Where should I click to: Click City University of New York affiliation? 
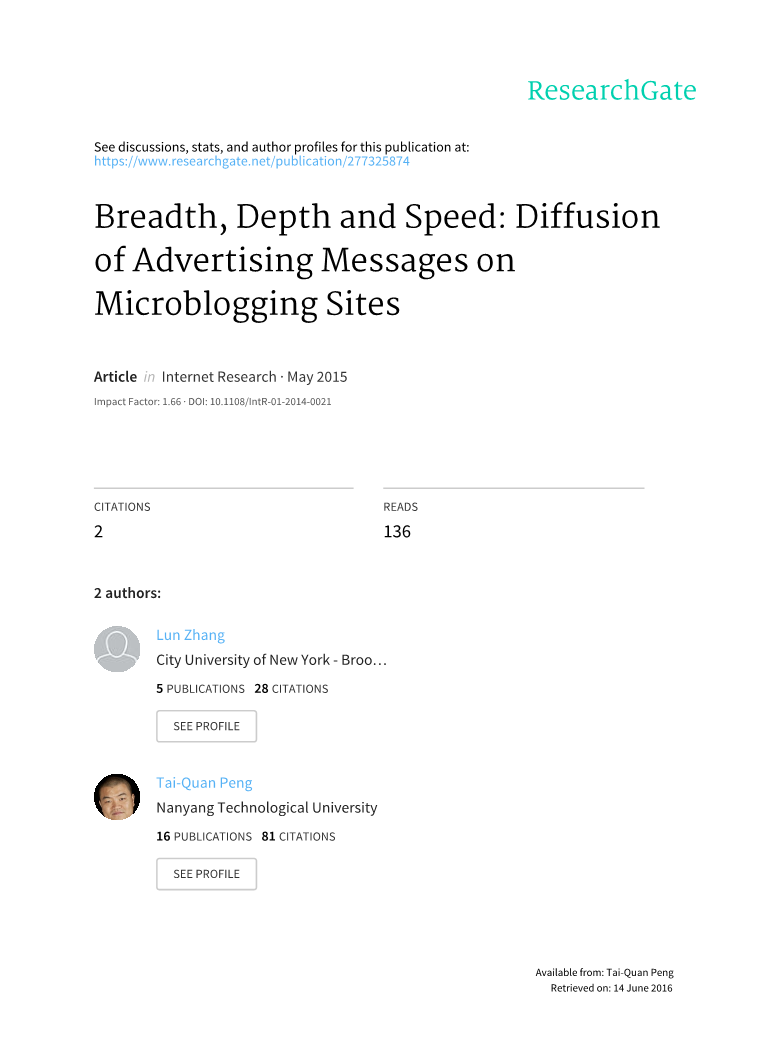point(271,660)
